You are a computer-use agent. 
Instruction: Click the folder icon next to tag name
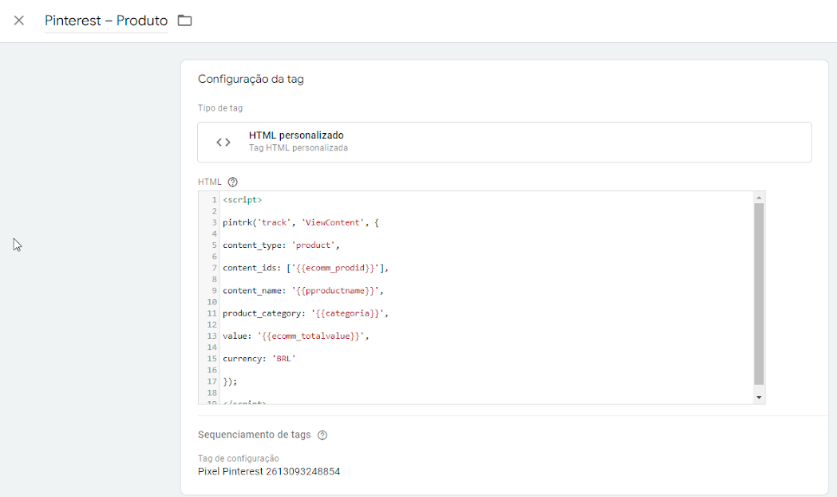point(185,20)
